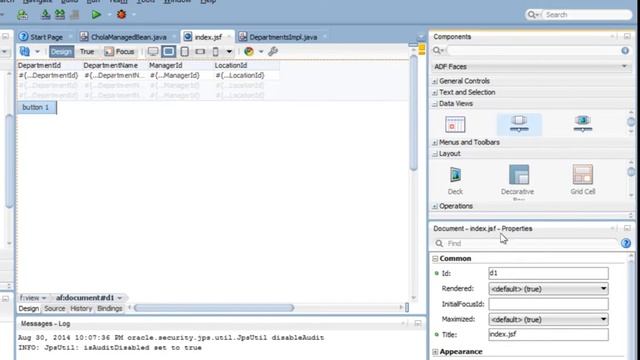Click the LocationId column header
Screen dimensions: 640x360
pyautogui.click(x=231, y=65)
